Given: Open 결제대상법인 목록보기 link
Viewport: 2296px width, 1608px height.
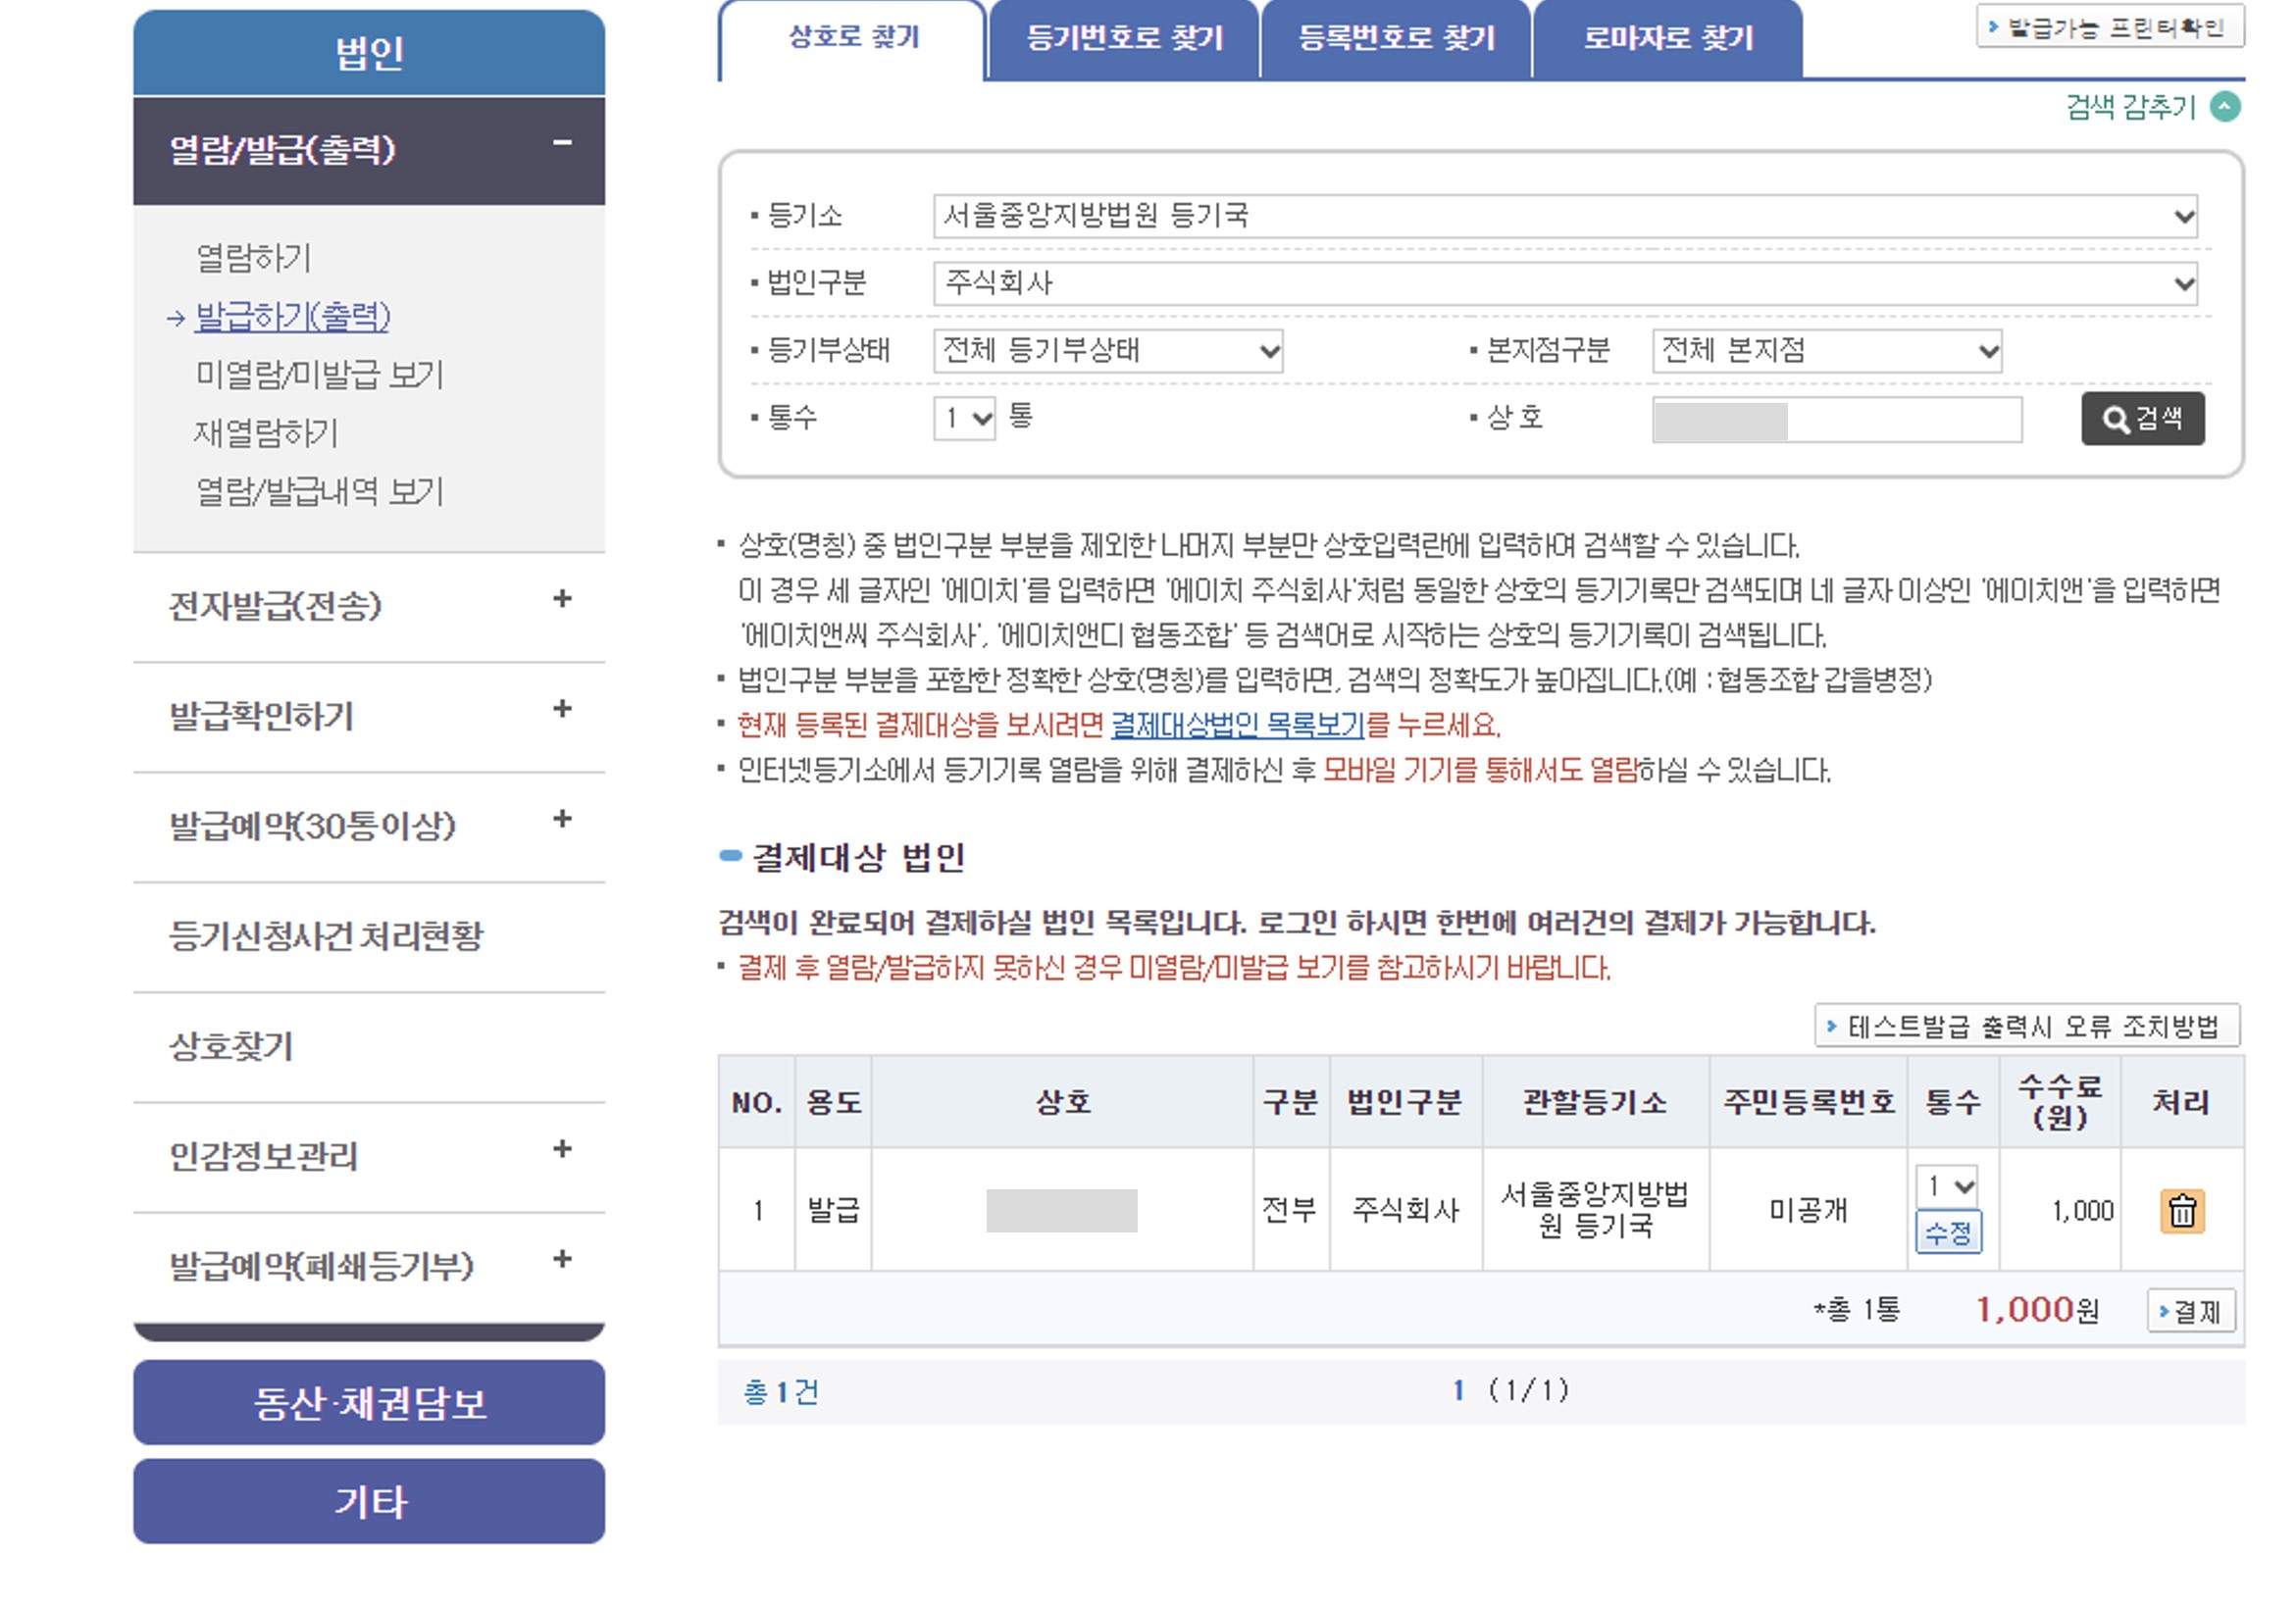Looking at the screenshot, I should click(x=1237, y=725).
